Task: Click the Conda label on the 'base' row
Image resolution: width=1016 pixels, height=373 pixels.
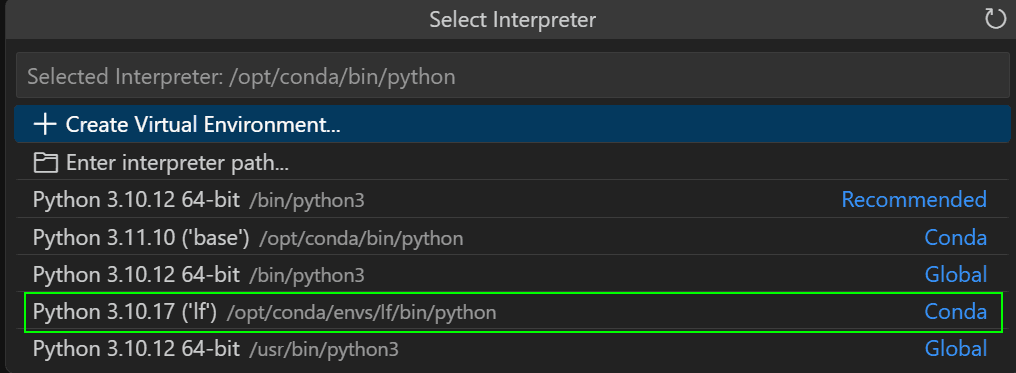Action: (x=955, y=238)
